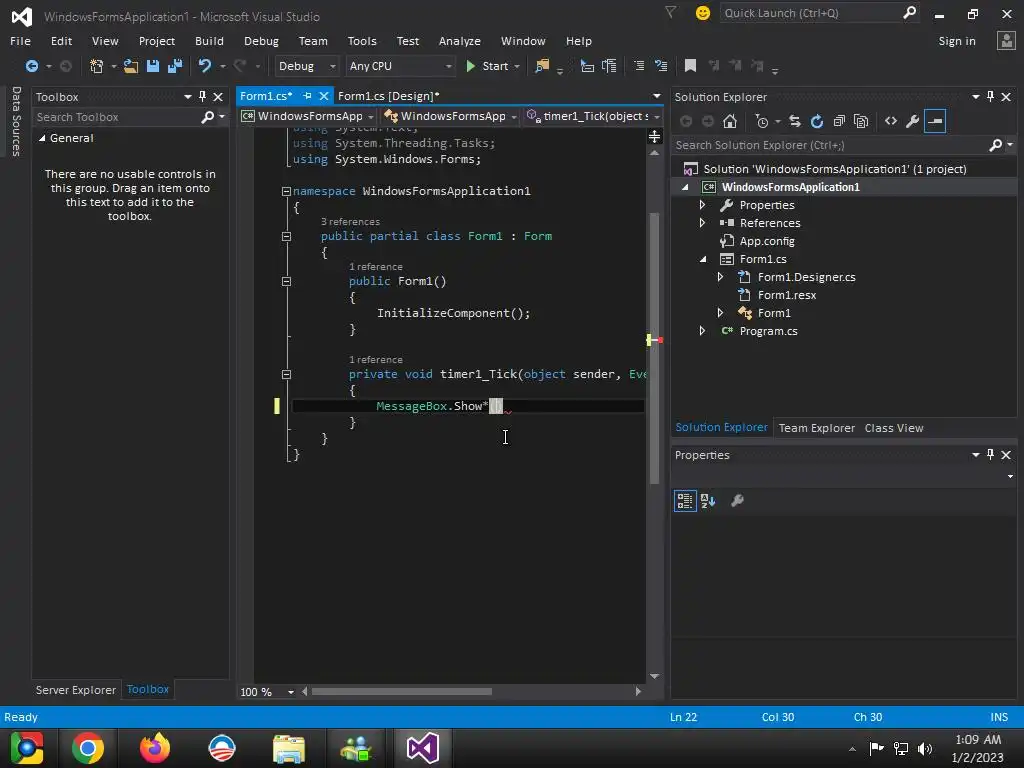Sync with Active Document in Solution Explorer
Screen dimensions: 1024x768
(795, 121)
